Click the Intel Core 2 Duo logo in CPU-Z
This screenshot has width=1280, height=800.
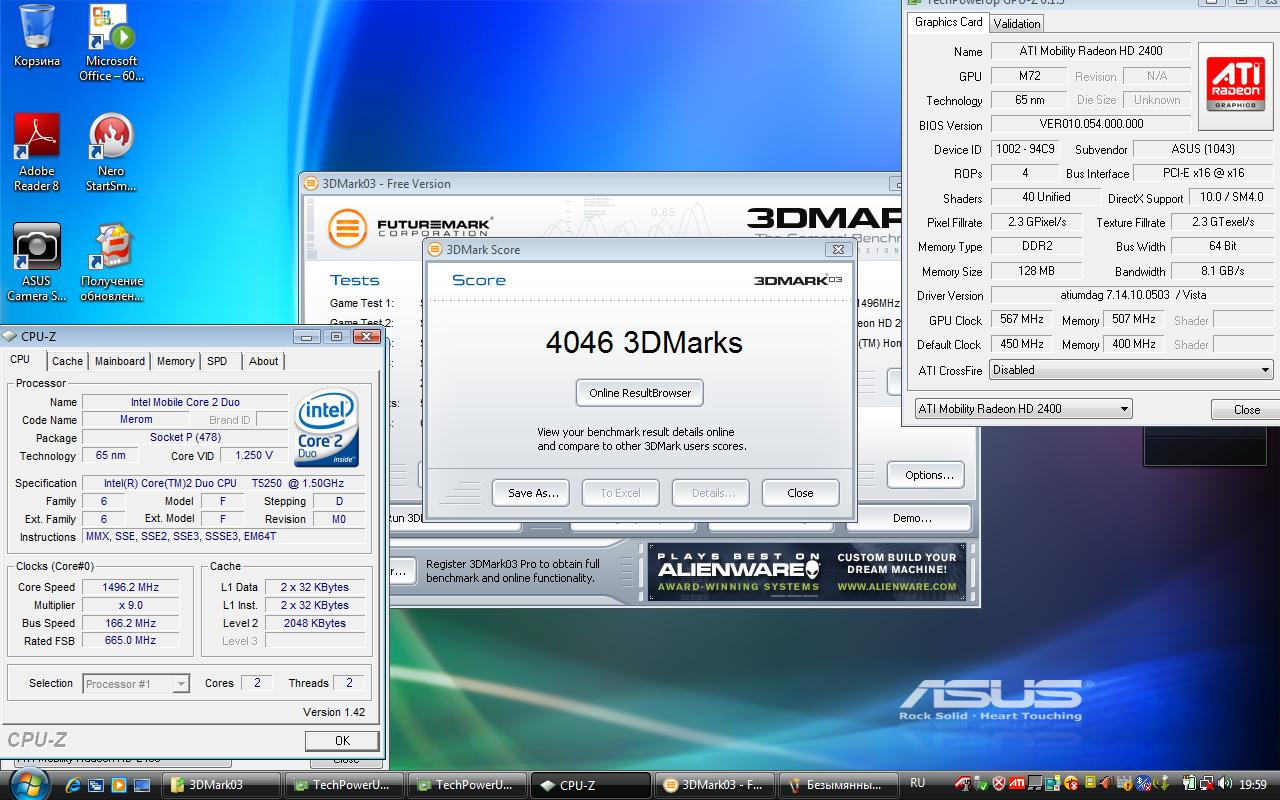(x=326, y=428)
